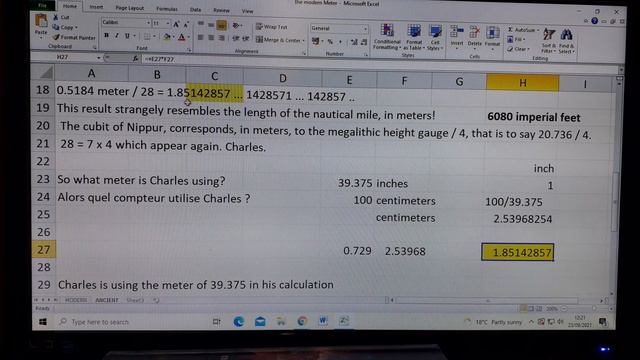Screen dimensions: 640x360
Task: Open the File tab
Action: (x=43, y=5)
